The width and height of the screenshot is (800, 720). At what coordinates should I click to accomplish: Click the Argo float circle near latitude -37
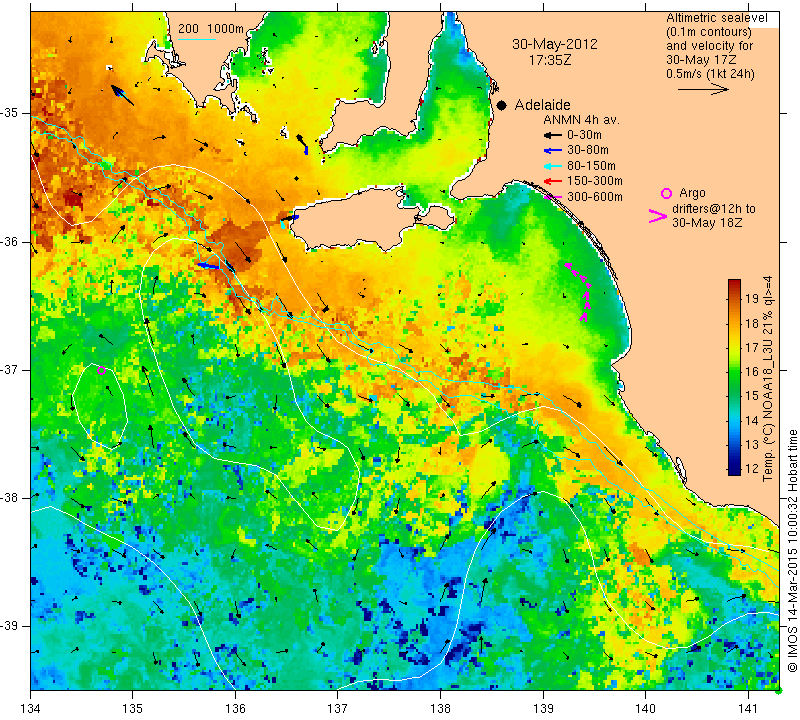click(x=102, y=370)
